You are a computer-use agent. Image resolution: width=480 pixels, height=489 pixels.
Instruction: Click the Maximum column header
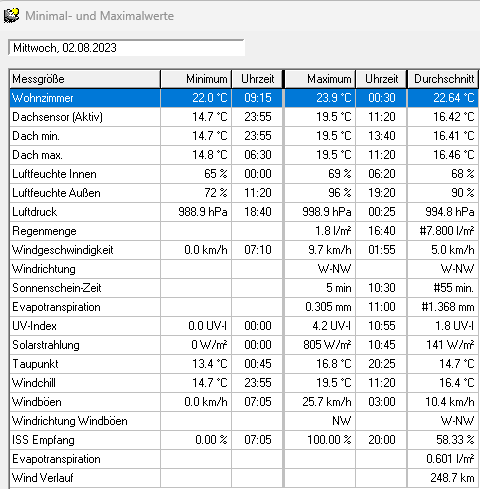tap(320, 79)
